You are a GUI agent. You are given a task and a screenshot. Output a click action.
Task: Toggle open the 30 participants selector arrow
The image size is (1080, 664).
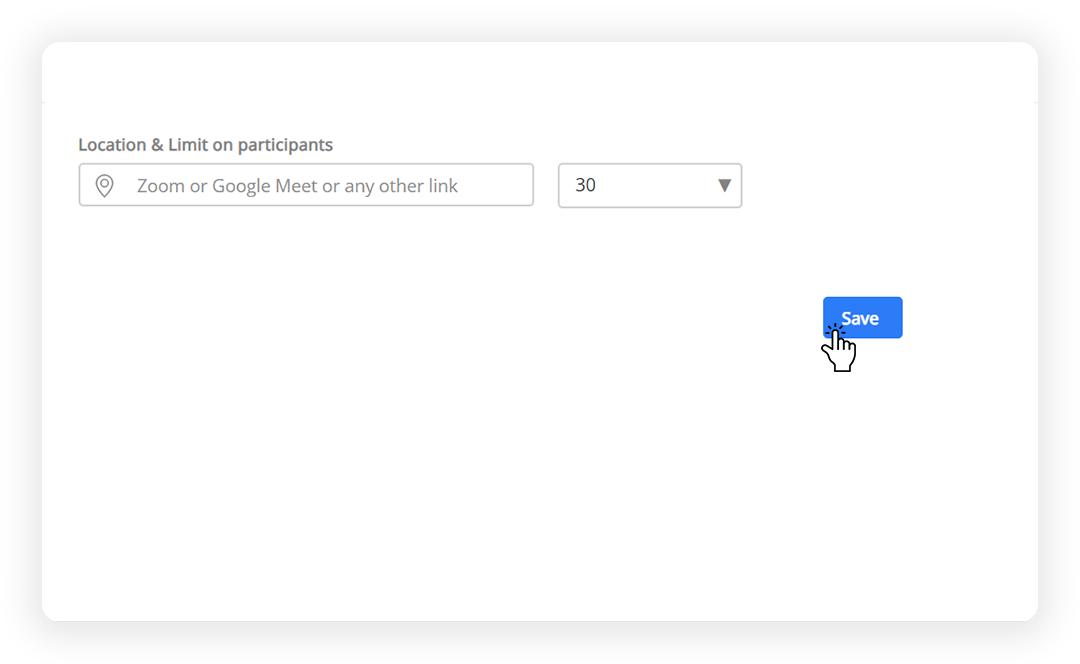point(724,185)
